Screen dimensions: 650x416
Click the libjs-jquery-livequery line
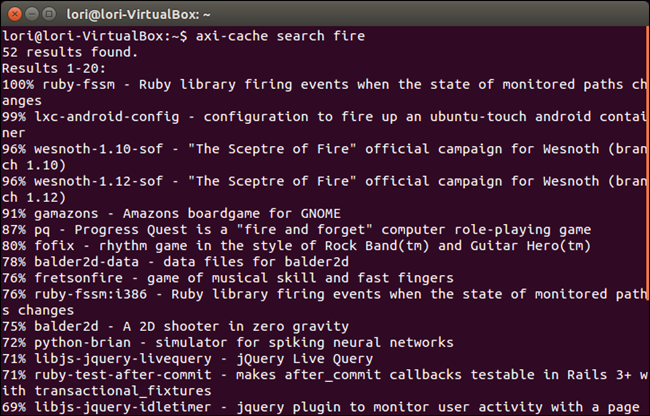coord(187,359)
